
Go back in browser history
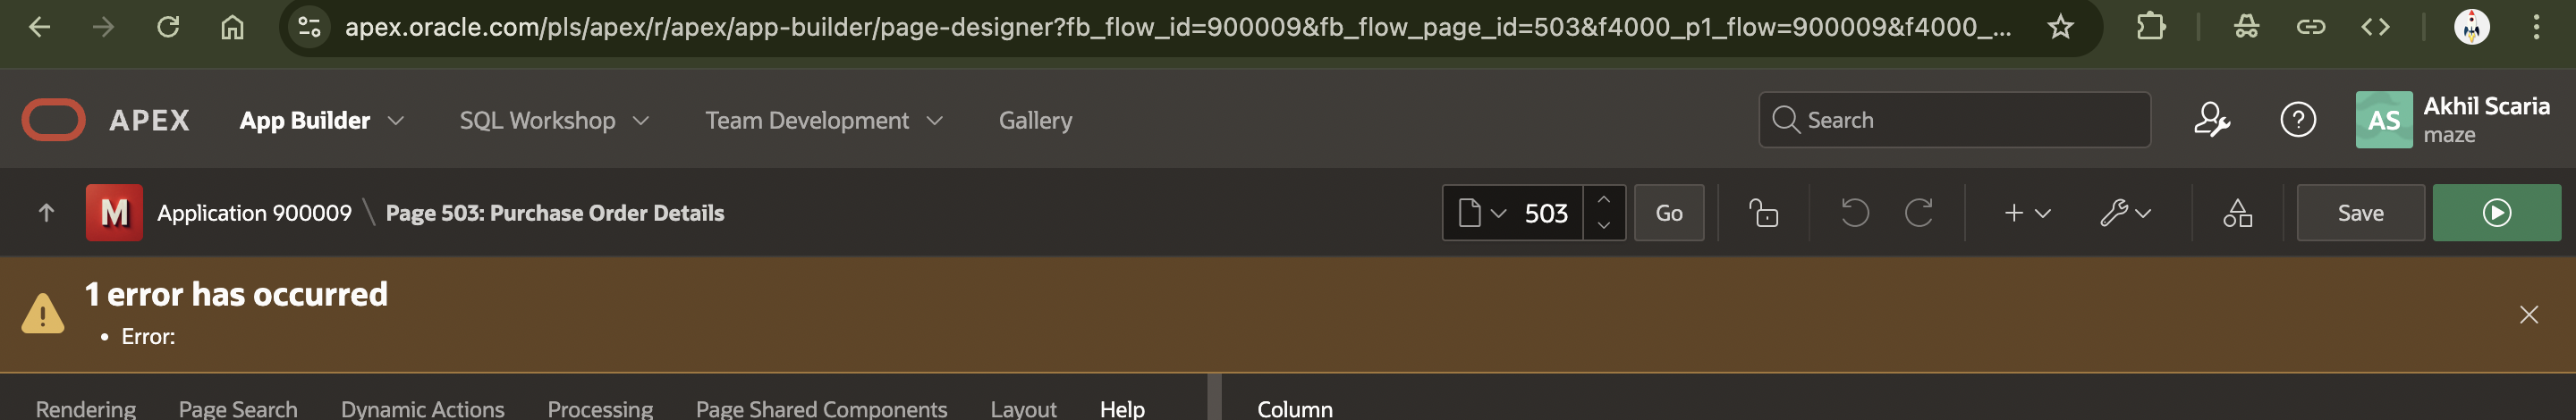(x=39, y=27)
